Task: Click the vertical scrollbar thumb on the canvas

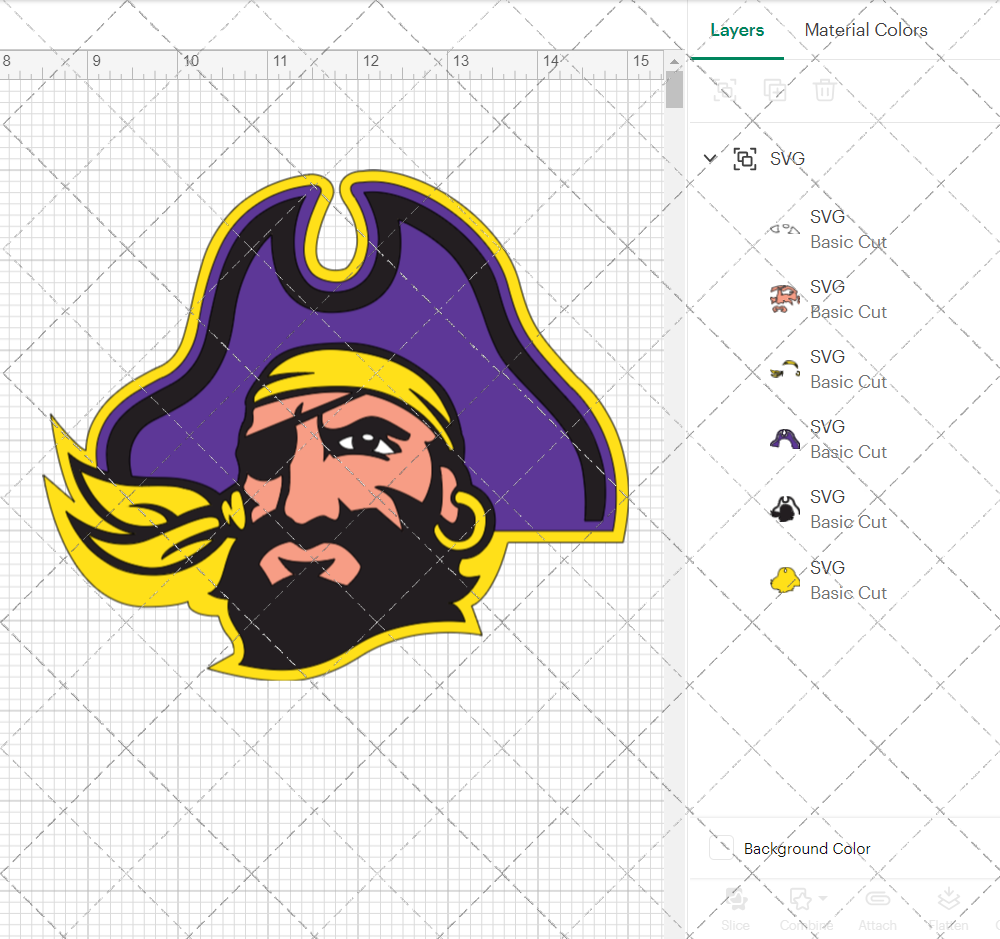Action: pos(674,89)
